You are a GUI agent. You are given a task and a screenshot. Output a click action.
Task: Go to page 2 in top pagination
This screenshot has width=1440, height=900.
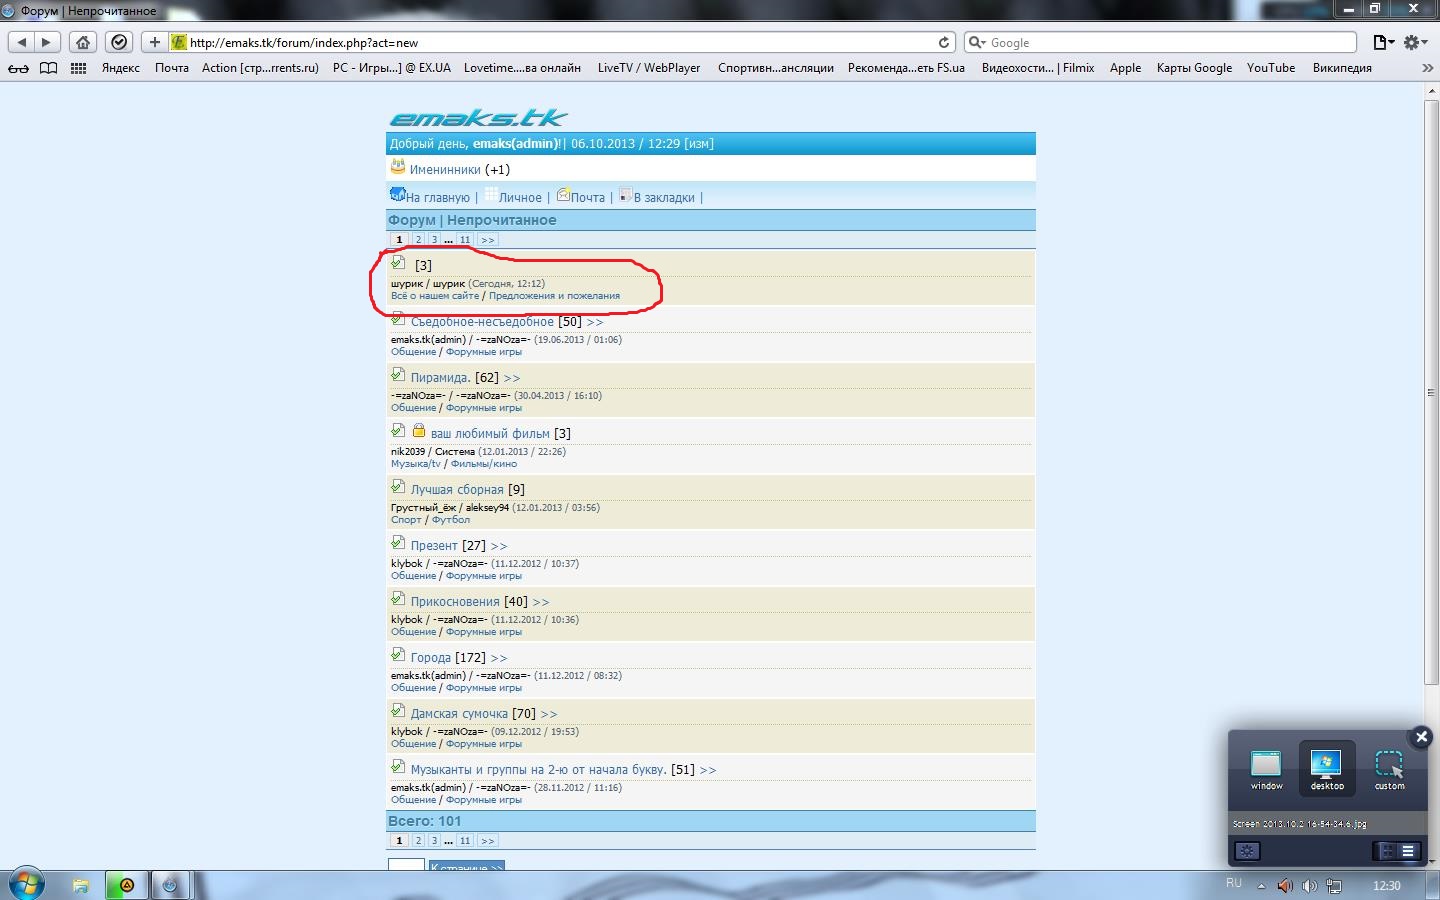tap(418, 240)
